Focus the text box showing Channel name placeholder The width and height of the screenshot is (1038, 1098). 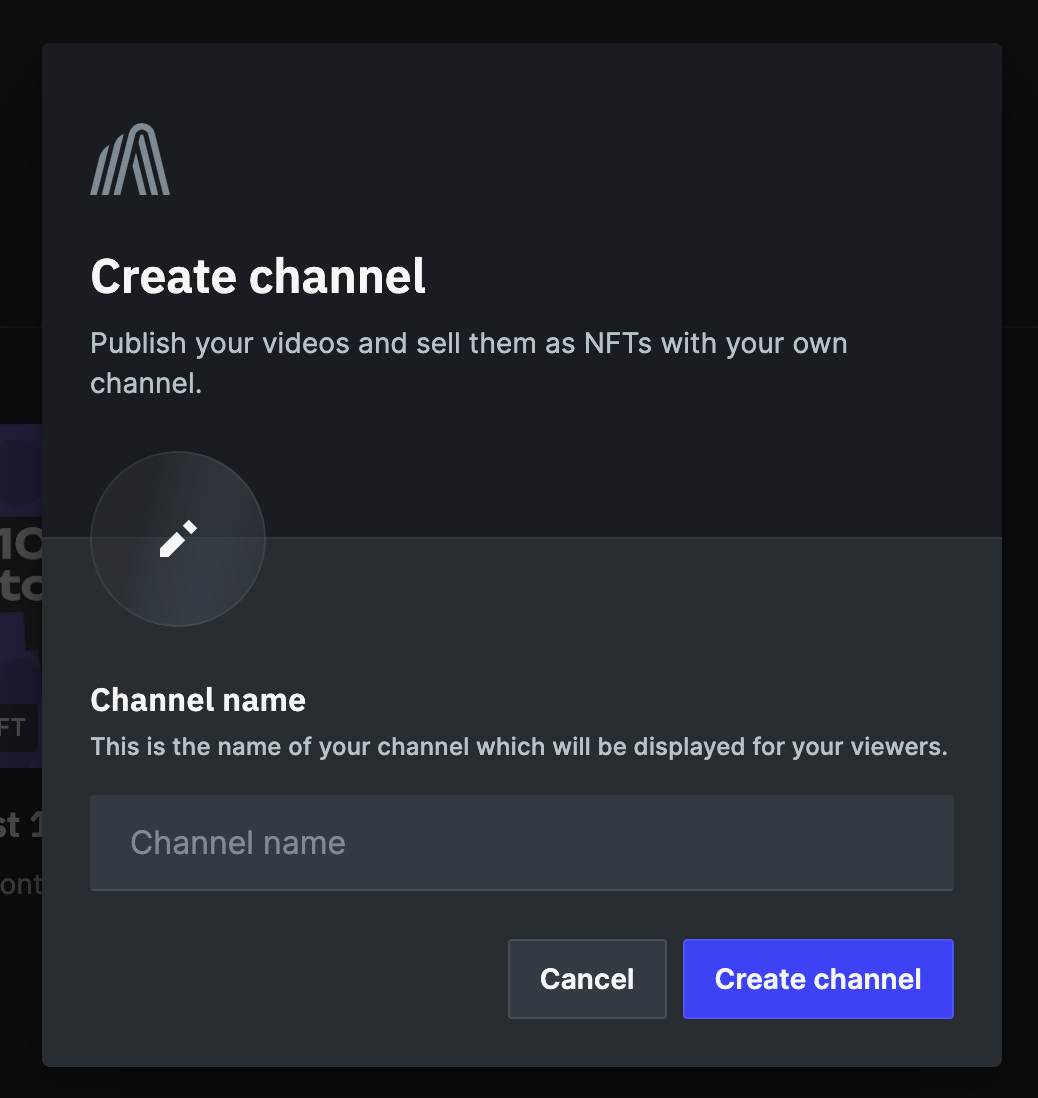point(522,842)
